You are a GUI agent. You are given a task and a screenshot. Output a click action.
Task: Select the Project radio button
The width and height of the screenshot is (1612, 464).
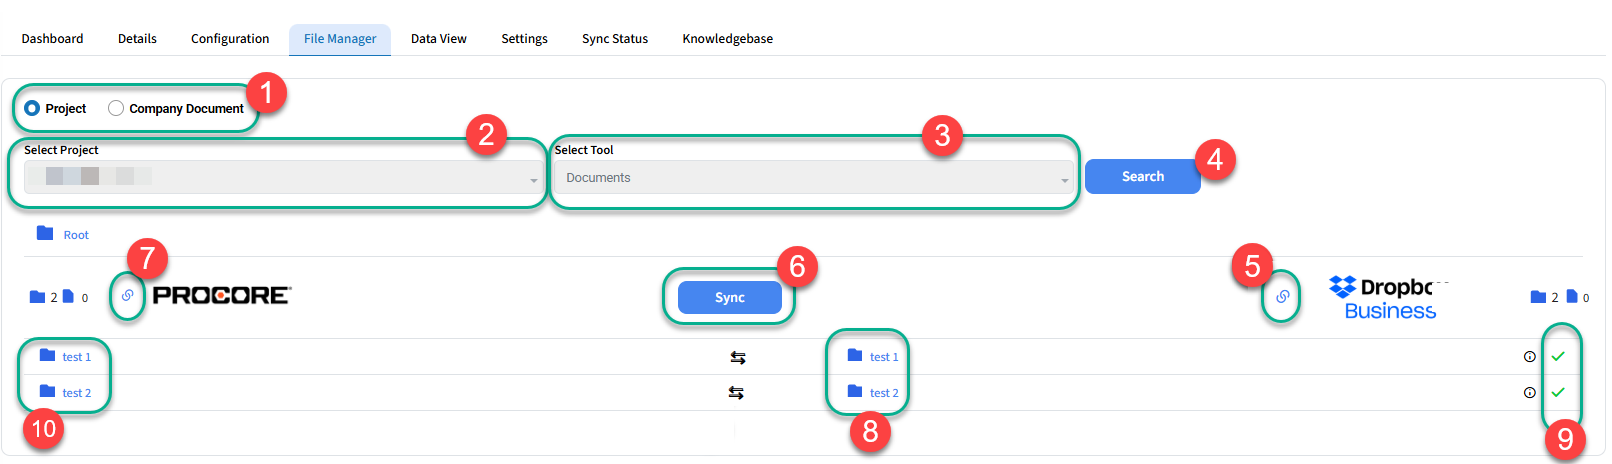pos(32,108)
